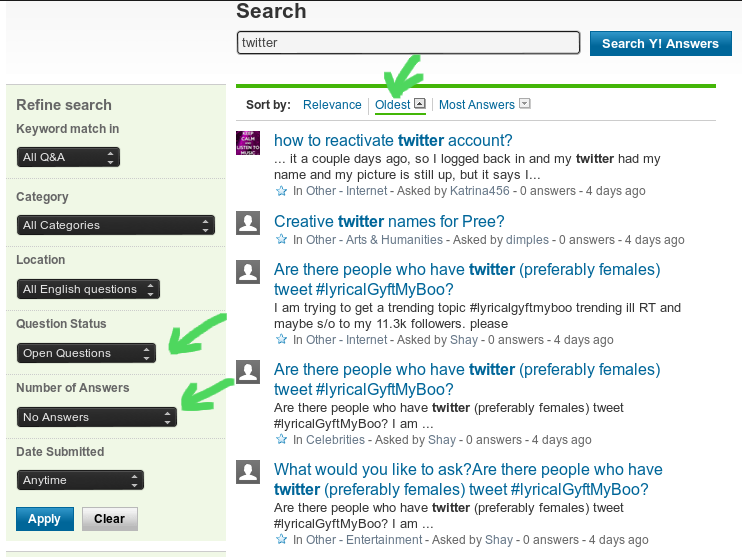Open the All English questions location dropdown

(x=88, y=289)
